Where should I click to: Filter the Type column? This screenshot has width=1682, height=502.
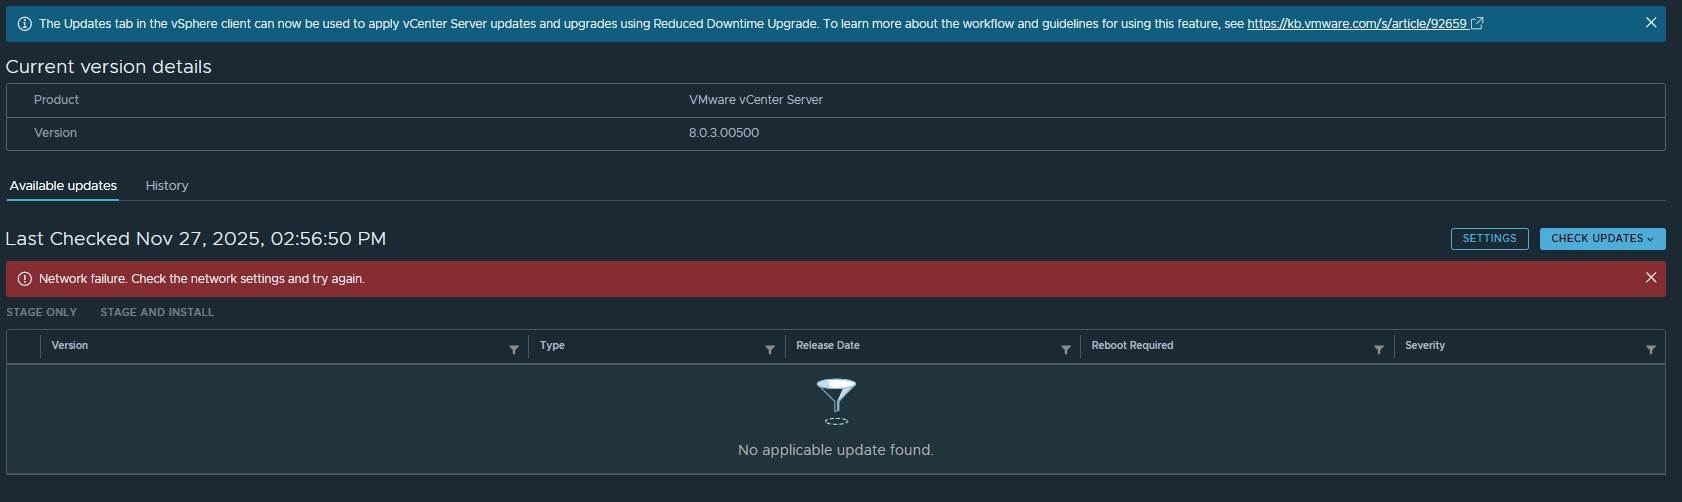click(x=770, y=349)
